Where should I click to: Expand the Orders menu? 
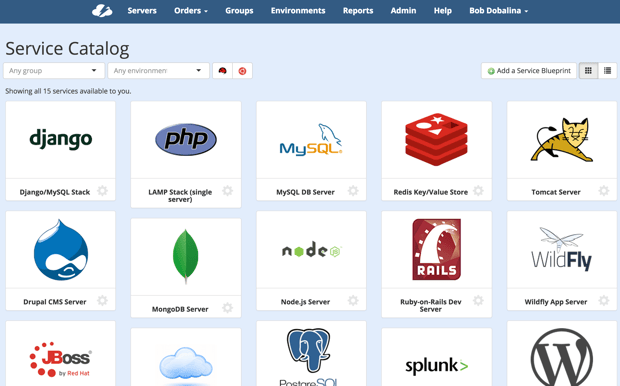pyautogui.click(x=191, y=11)
